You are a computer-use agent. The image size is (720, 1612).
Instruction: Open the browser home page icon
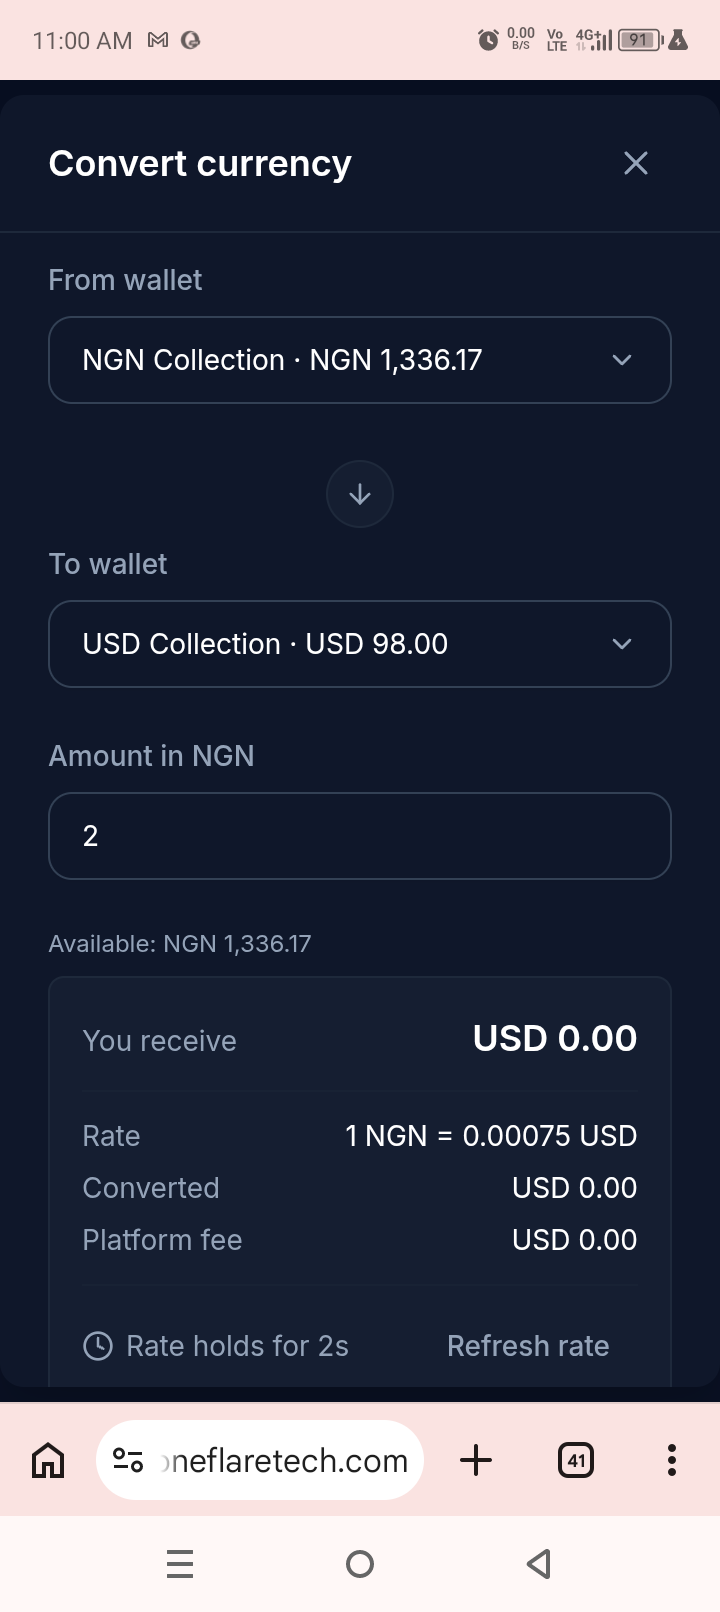pos(48,1460)
